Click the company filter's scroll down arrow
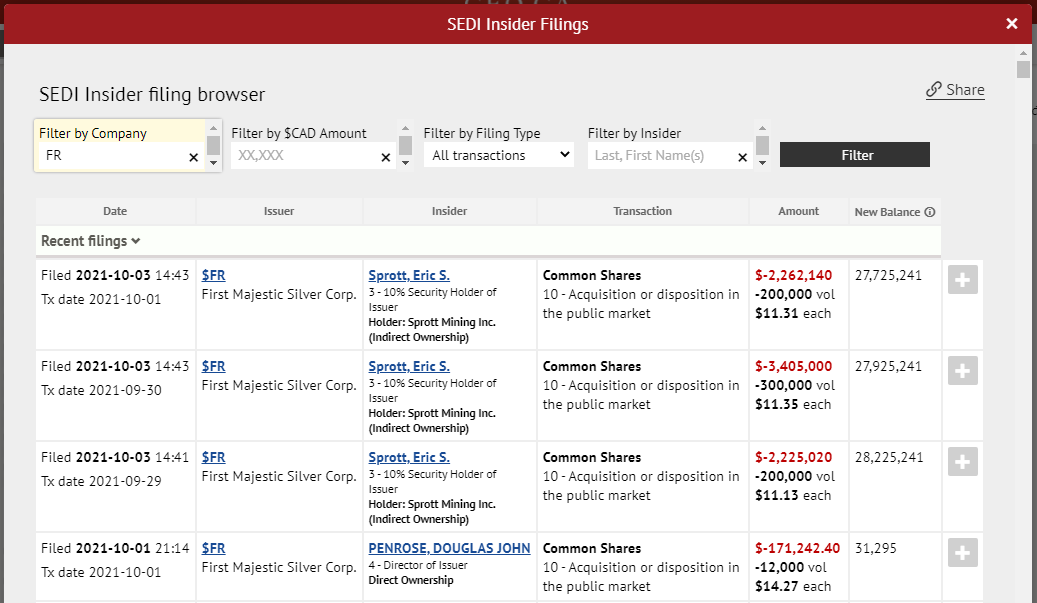The image size is (1037, 603). coord(213,163)
